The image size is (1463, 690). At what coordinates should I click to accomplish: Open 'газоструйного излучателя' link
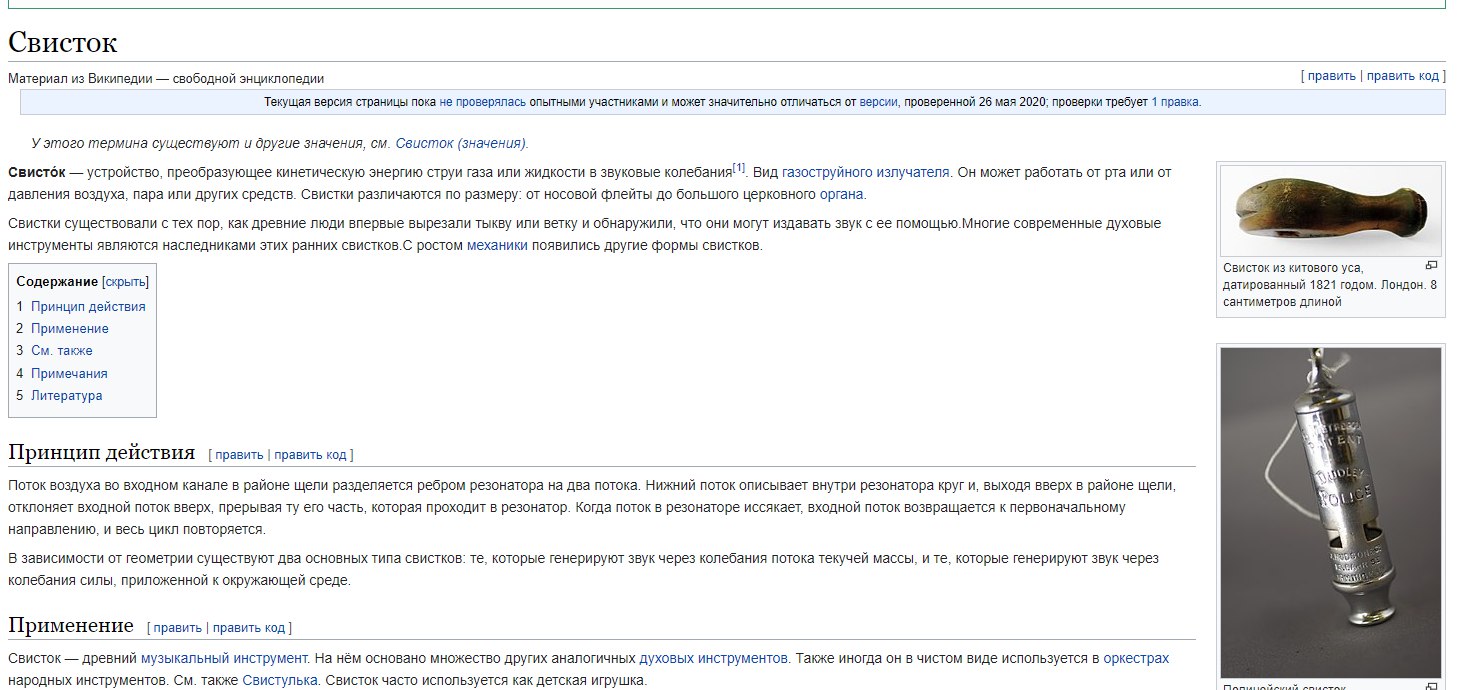point(865,172)
